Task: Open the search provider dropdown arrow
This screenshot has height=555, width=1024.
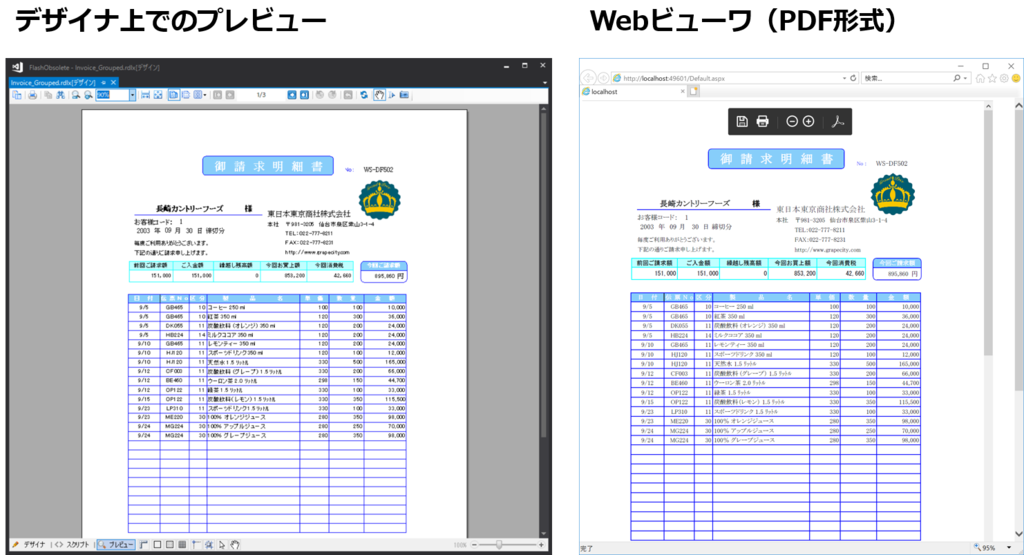Action: point(965,78)
